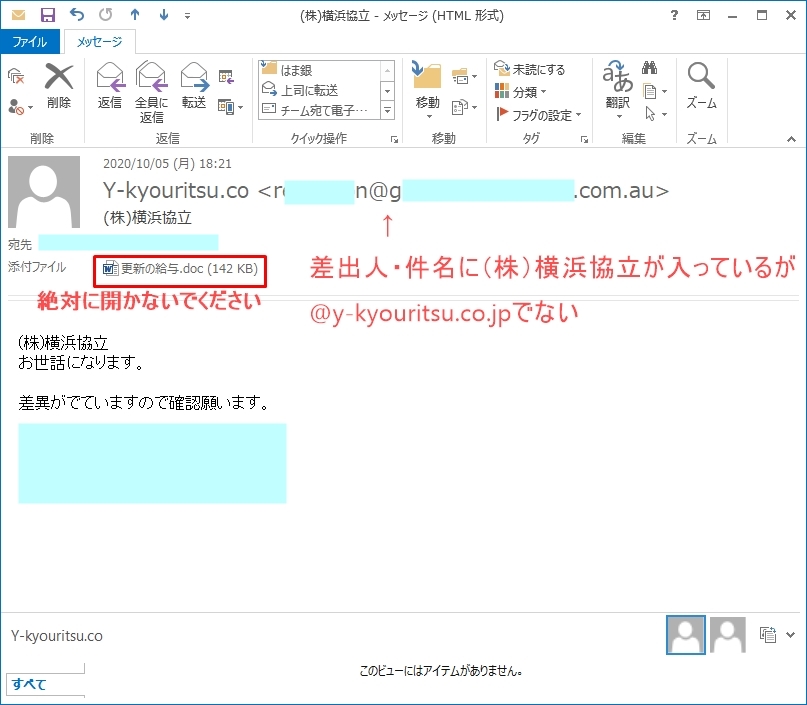Open attachment 更新の給与.doc

(181, 269)
